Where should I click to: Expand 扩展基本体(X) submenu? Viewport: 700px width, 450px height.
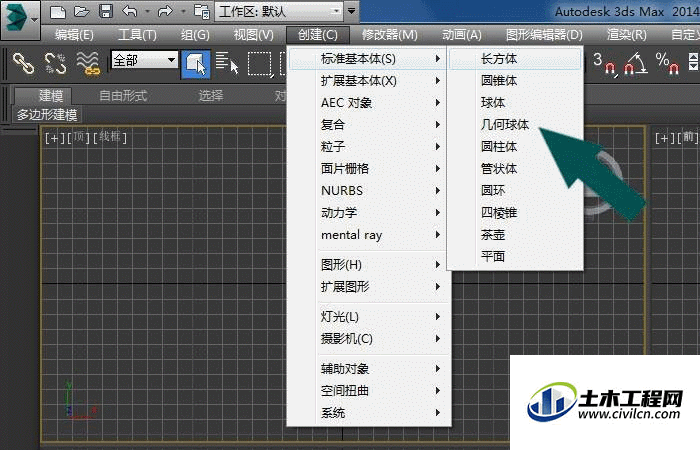pyautogui.click(x=368, y=81)
